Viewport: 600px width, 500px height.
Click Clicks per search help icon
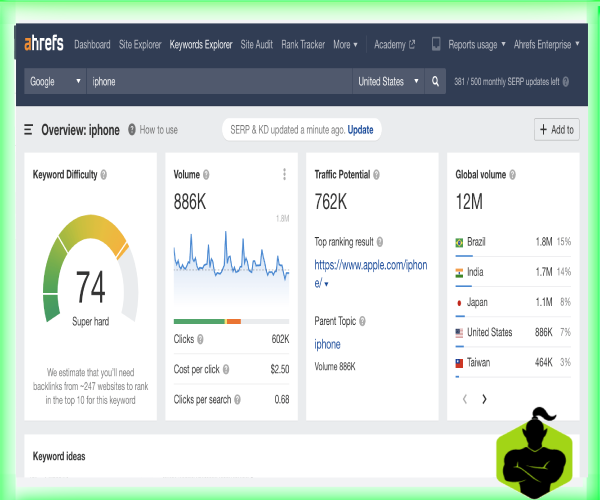(x=237, y=399)
